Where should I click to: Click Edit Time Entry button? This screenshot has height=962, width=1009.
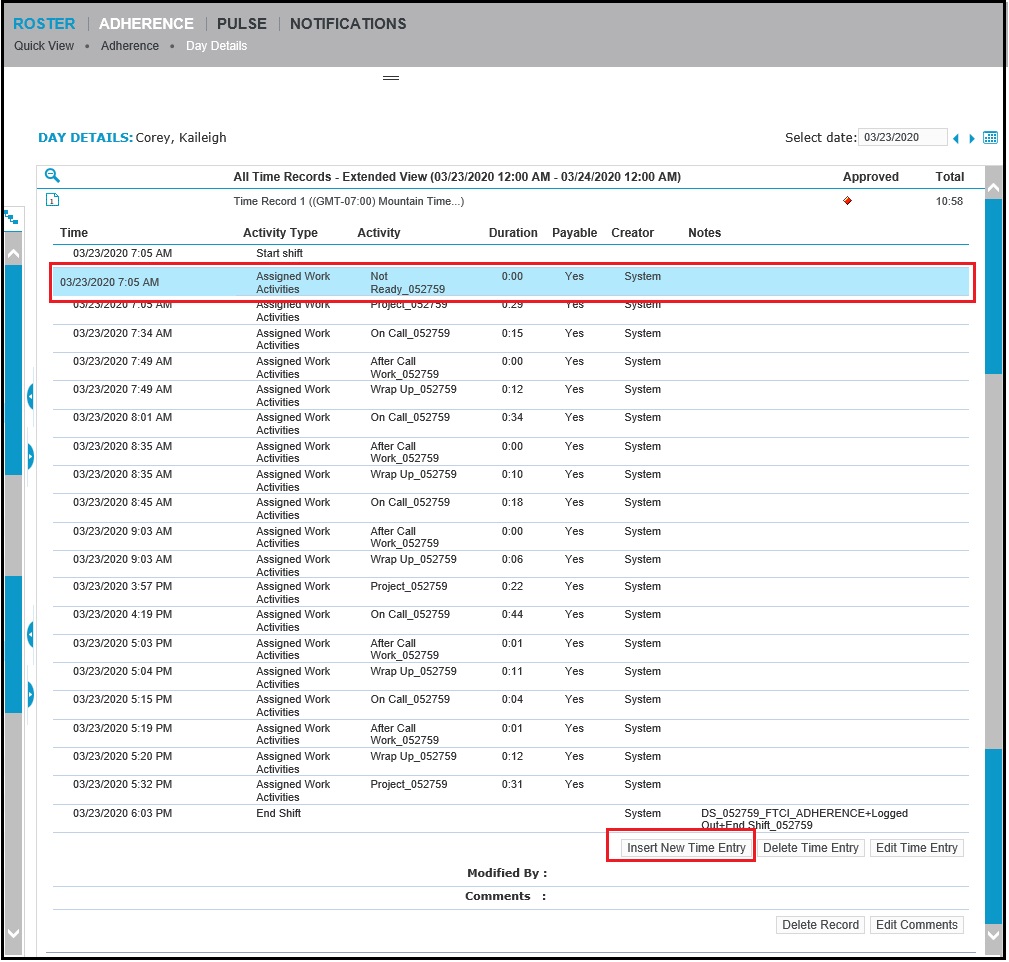click(x=916, y=848)
